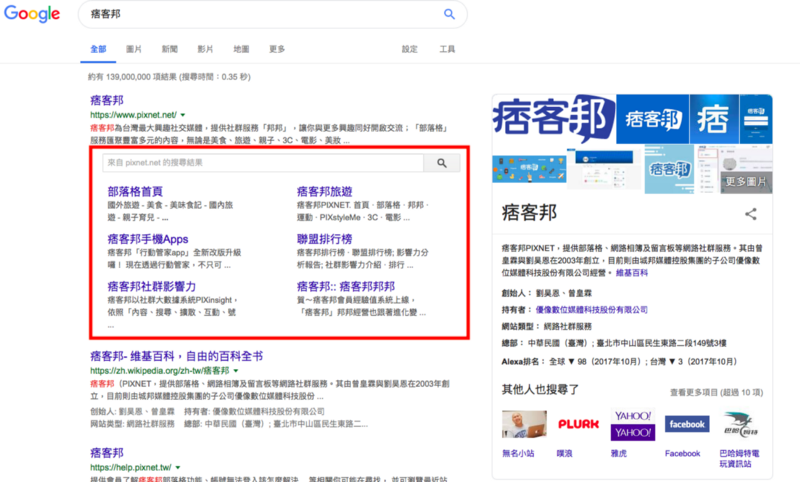Image resolution: width=800 pixels, height=482 pixels.
Task: Select the 全部 tab
Action: point(98,49)
